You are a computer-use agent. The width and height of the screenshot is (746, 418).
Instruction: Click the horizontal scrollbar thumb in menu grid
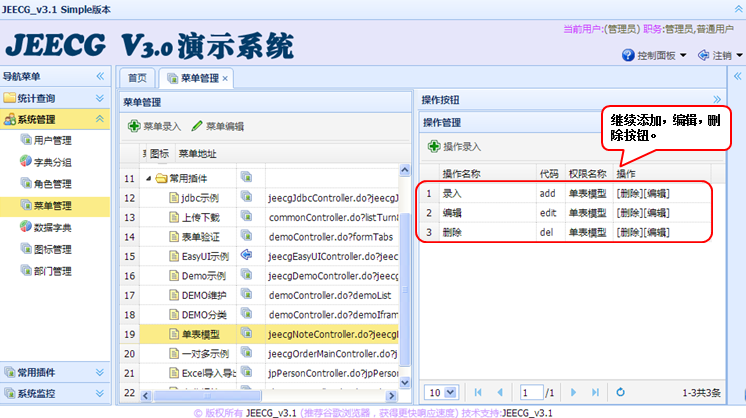coord(207,396)
